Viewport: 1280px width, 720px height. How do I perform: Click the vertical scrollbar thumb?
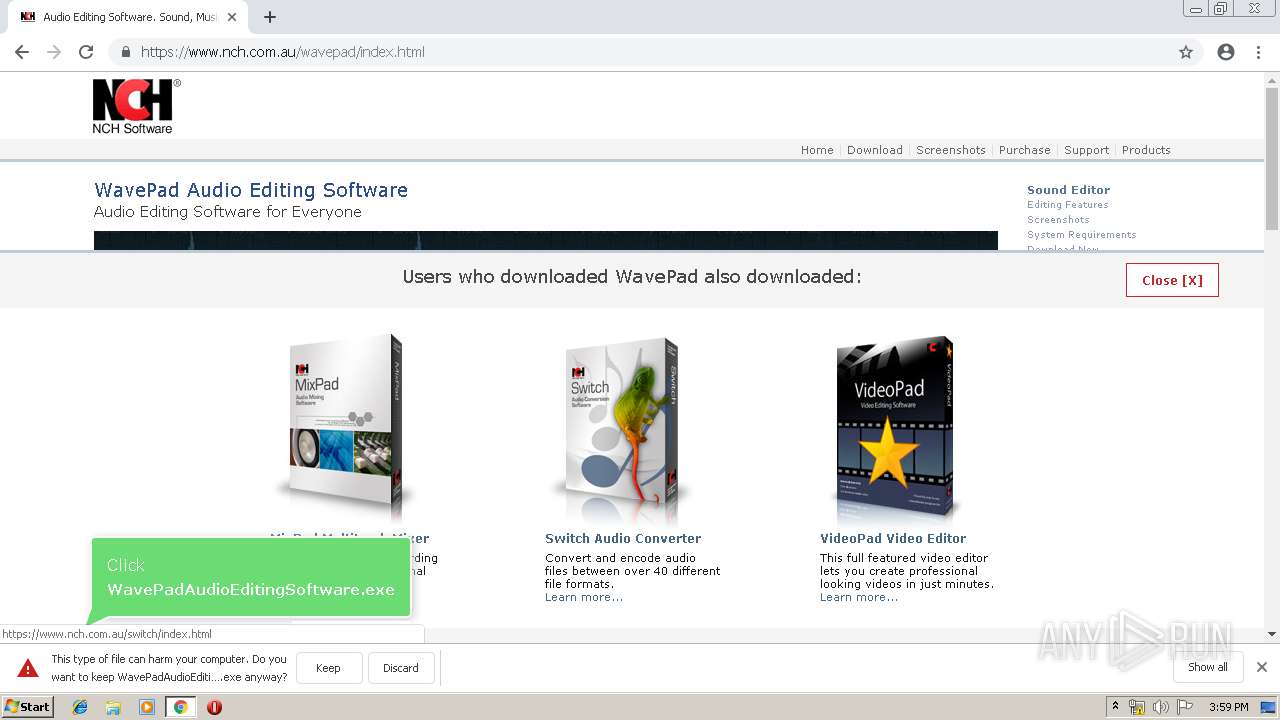tap(1272, 158)
